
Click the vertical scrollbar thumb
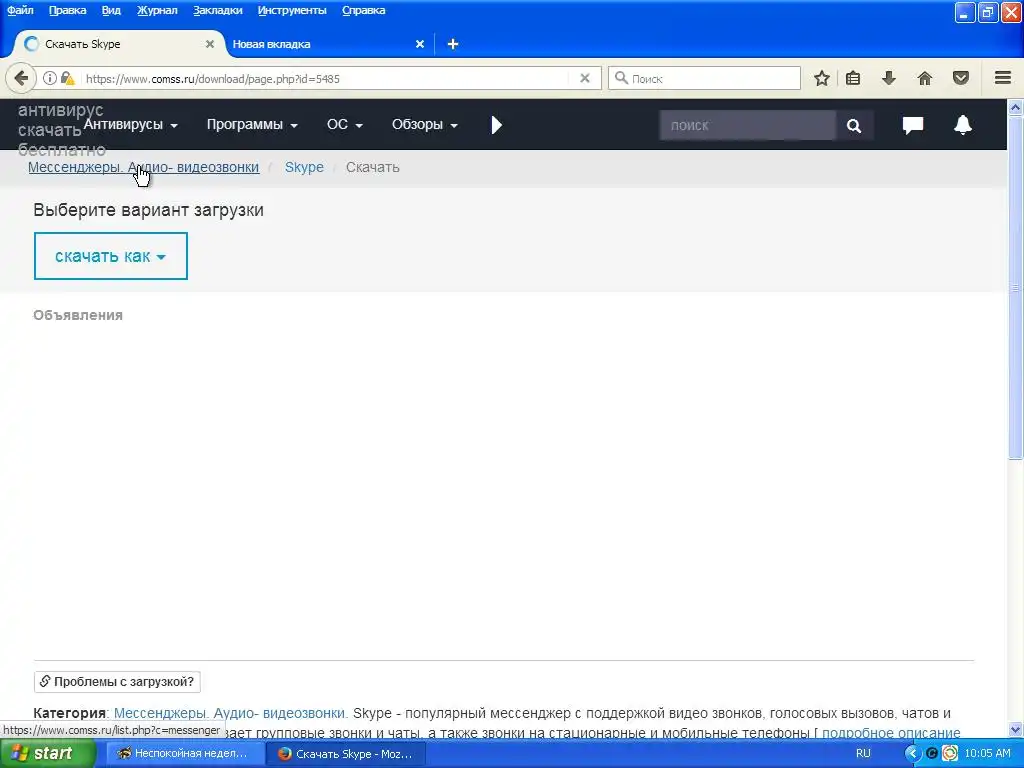[1016, 287]
